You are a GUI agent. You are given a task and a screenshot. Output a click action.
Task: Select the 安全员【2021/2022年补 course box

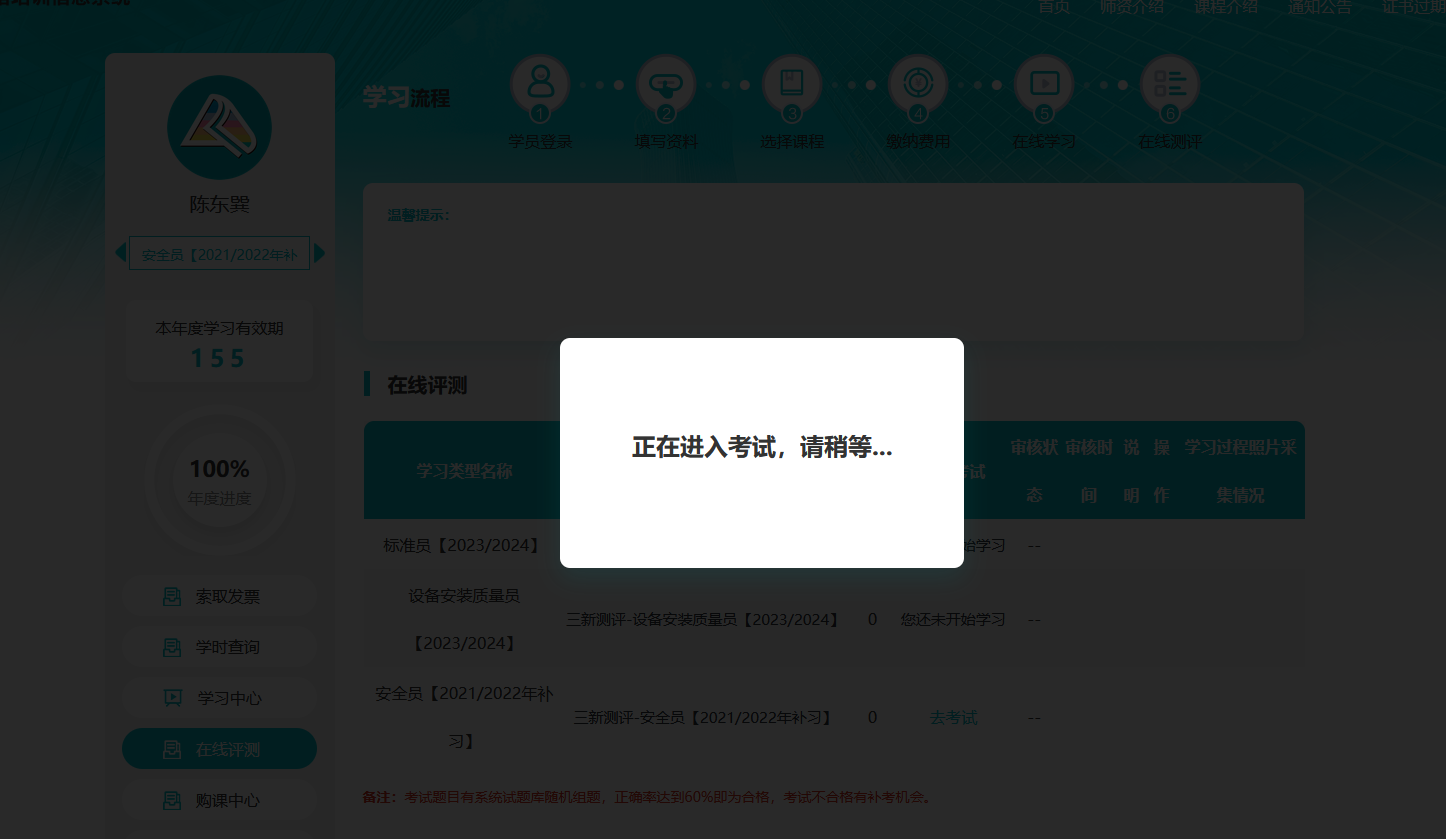point(220,253)
